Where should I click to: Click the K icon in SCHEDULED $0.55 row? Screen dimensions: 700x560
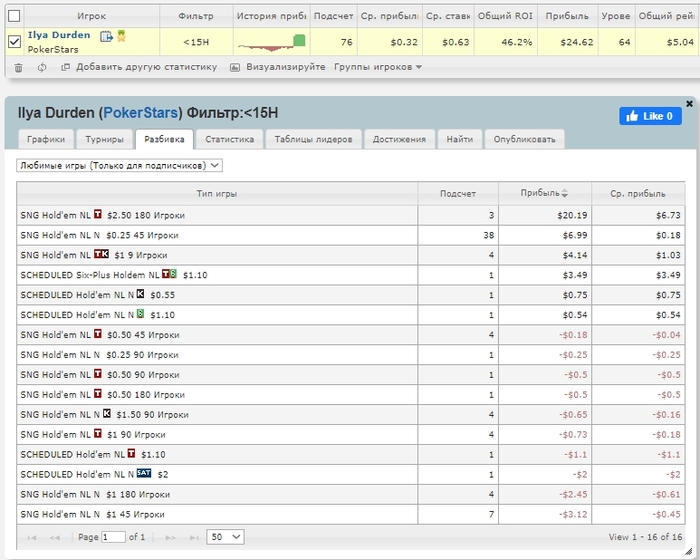click(x=141, y=294)
